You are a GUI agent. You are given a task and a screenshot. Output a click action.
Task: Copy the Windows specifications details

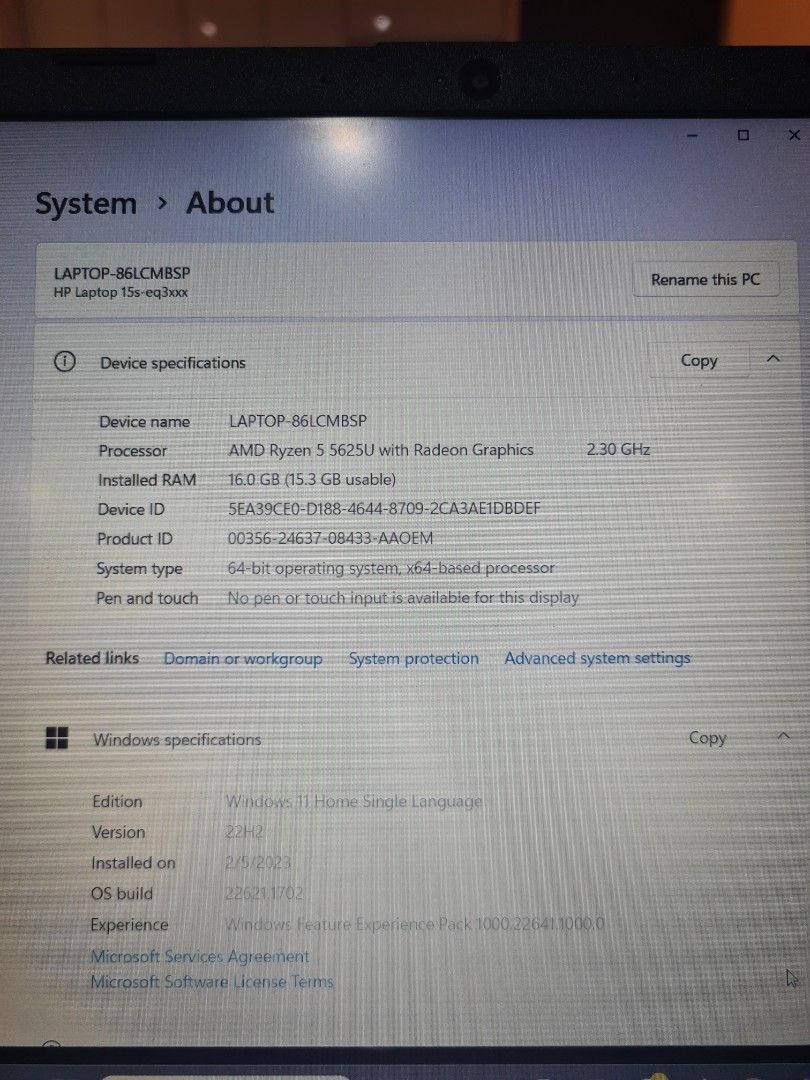pos(707,738)
